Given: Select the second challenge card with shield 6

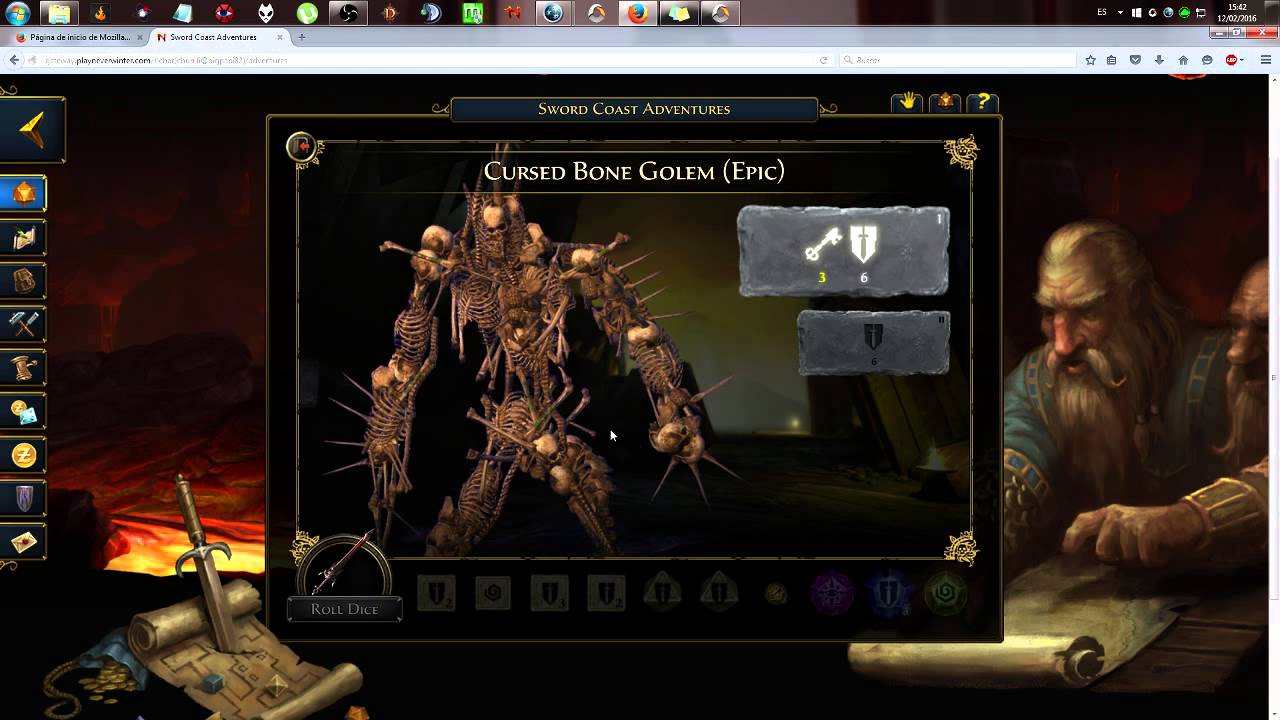Looking at the screenshot, I should (x=873, y=342).
